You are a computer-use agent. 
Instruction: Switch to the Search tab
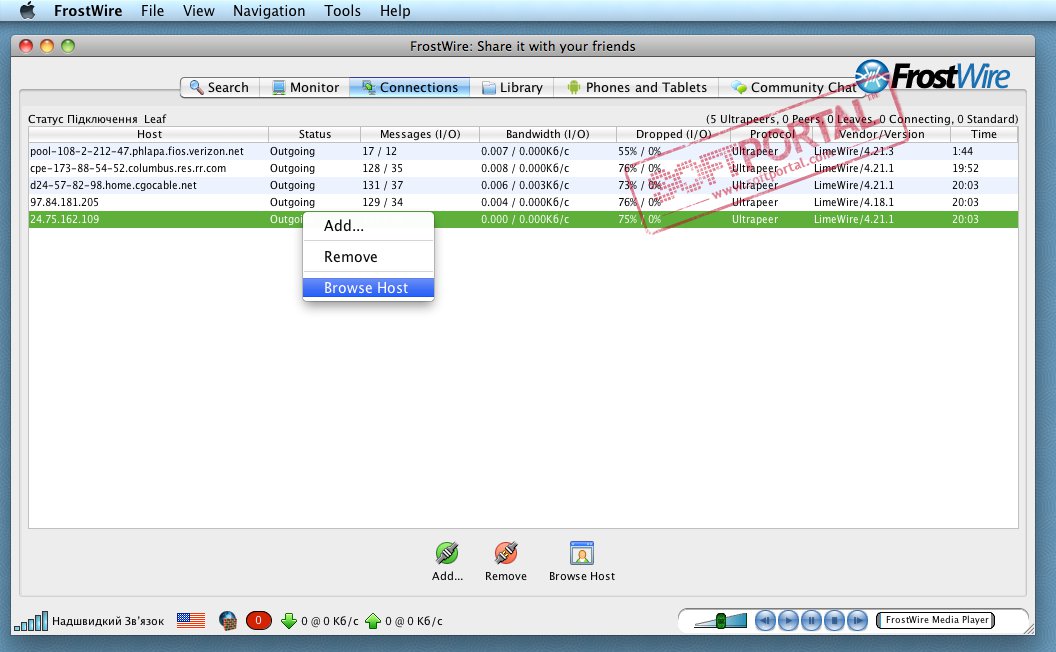220,88
